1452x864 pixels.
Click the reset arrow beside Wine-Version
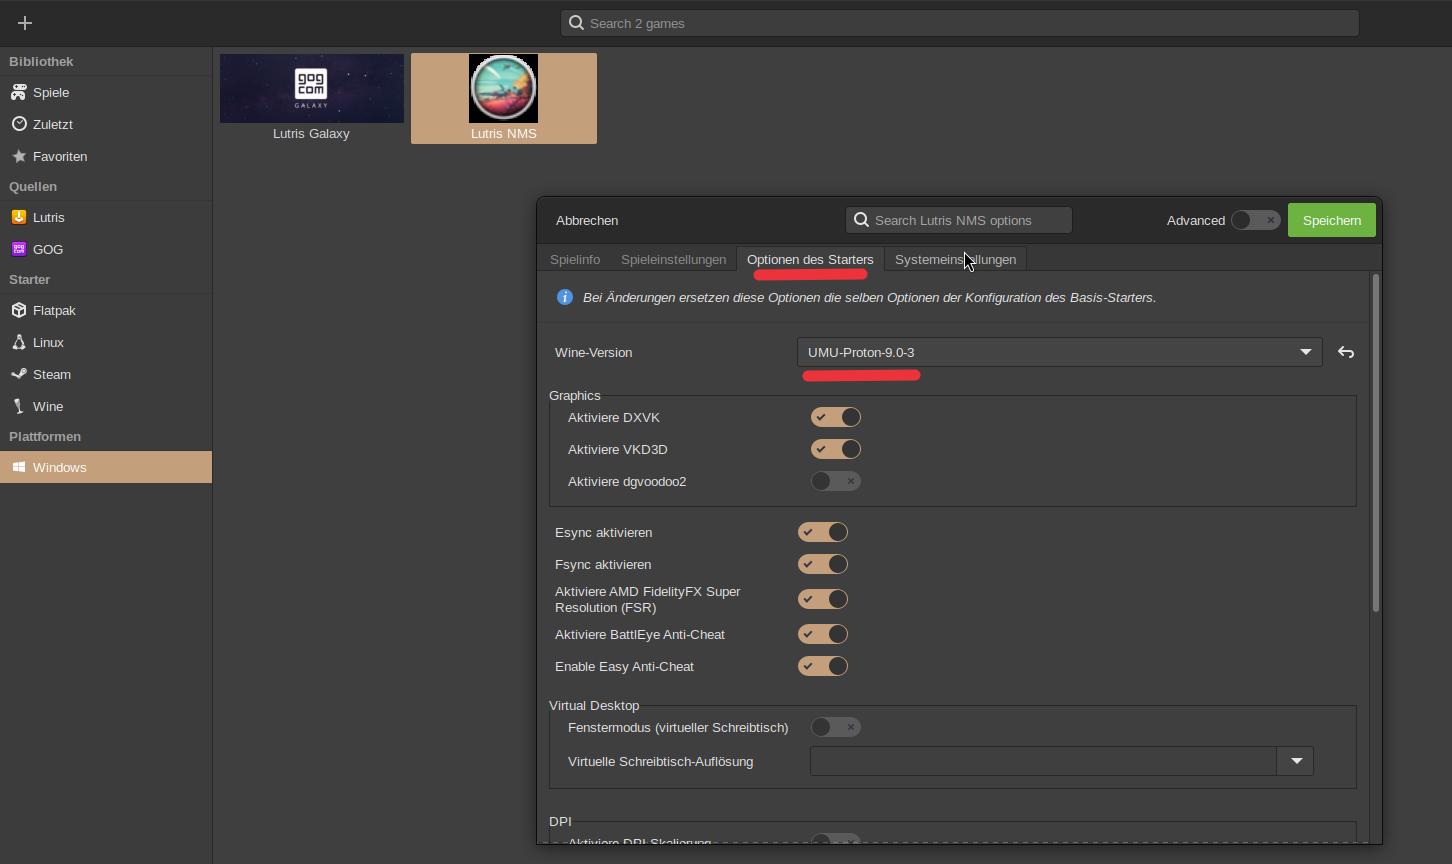pos(1346,352)
